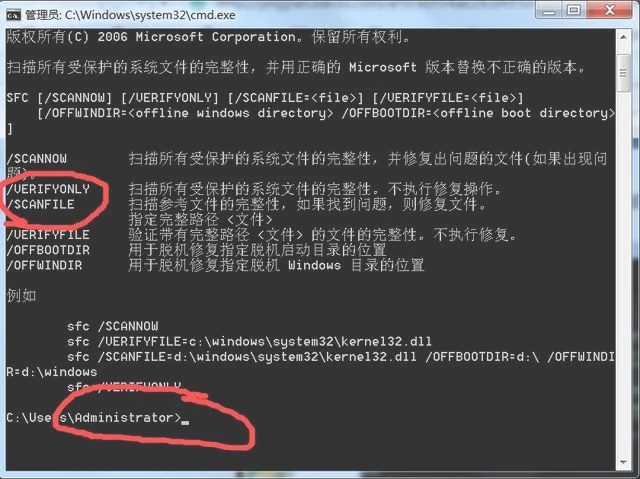Click the /SCANFILE option text
Viewport: 640px width, 479px height.
tap(40, 204)
